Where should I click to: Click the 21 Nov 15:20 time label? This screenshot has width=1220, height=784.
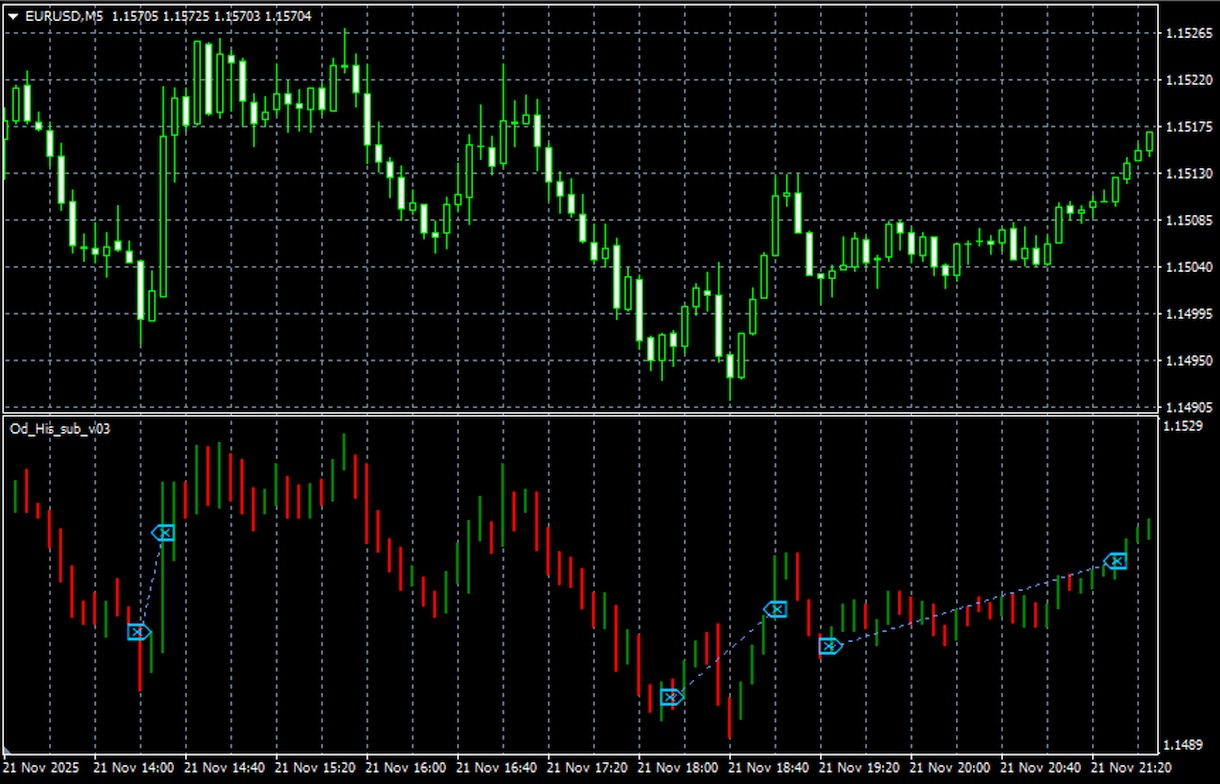(x=316, y=768)
